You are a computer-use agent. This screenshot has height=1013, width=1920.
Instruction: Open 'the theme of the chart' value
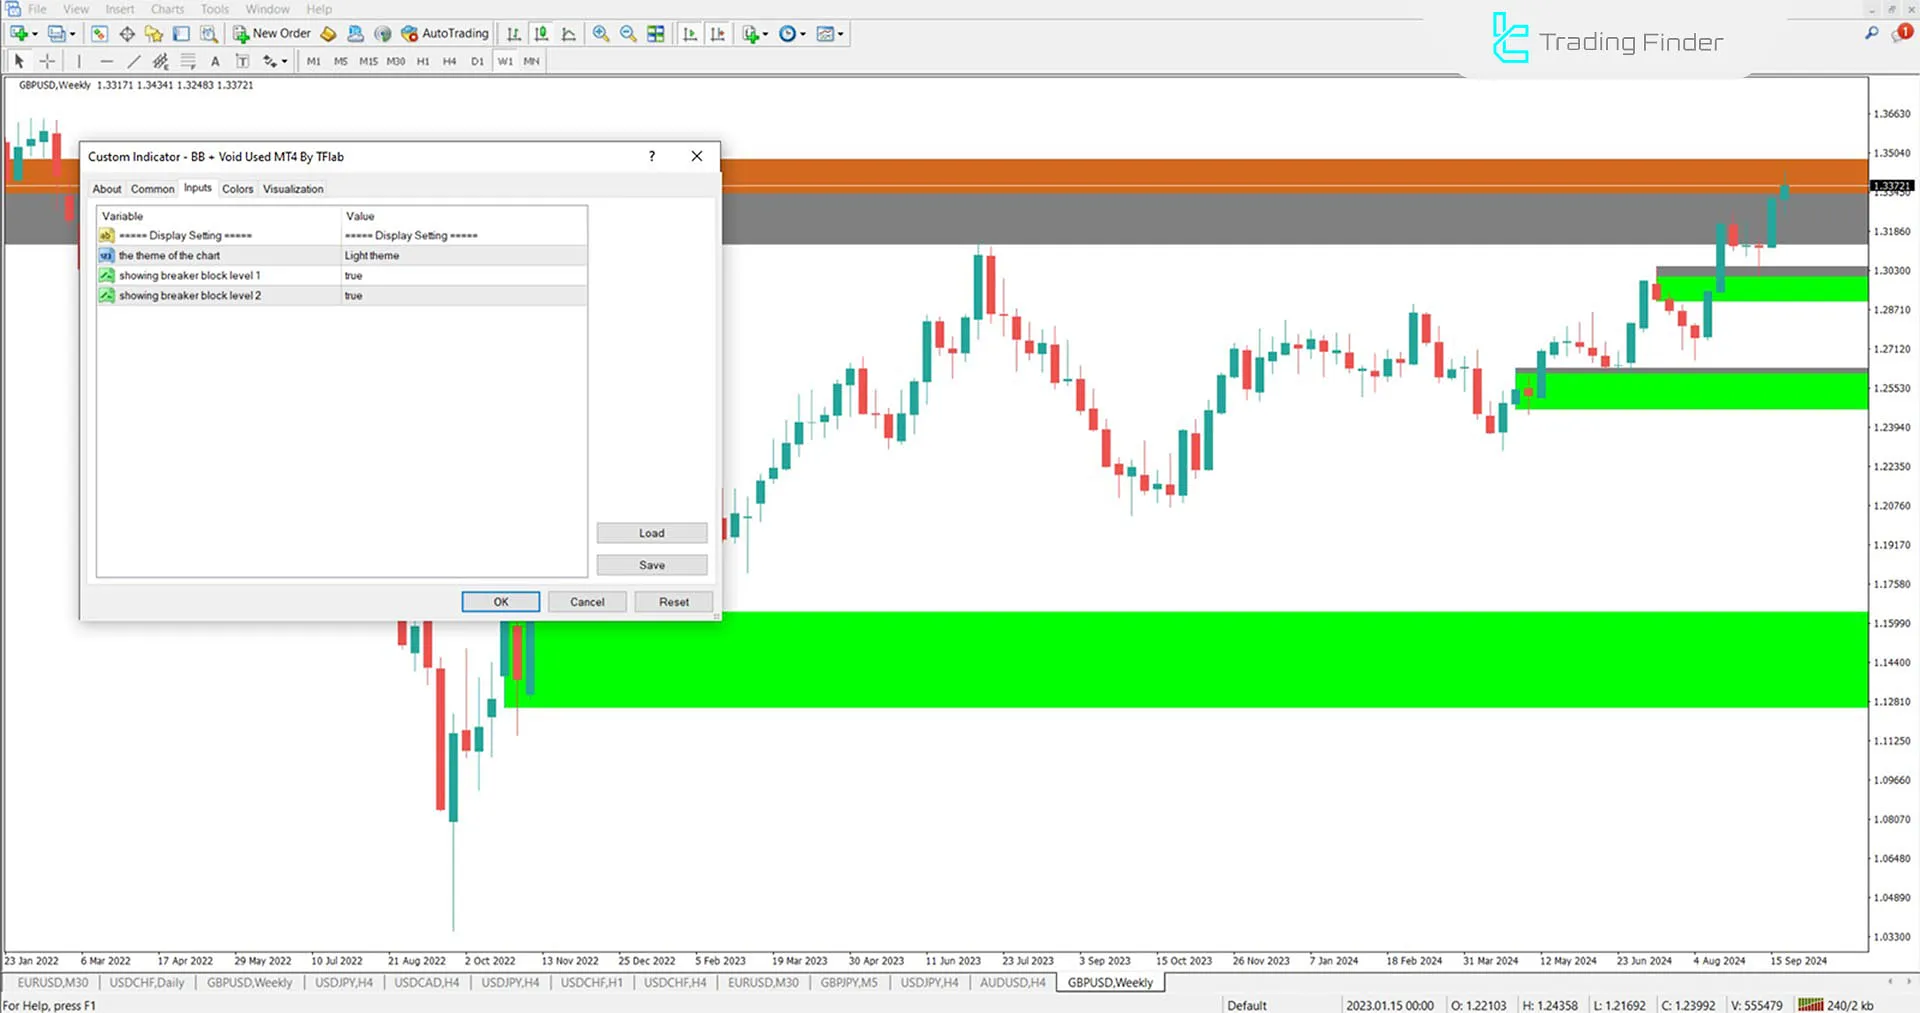click(x=464, y=256)
